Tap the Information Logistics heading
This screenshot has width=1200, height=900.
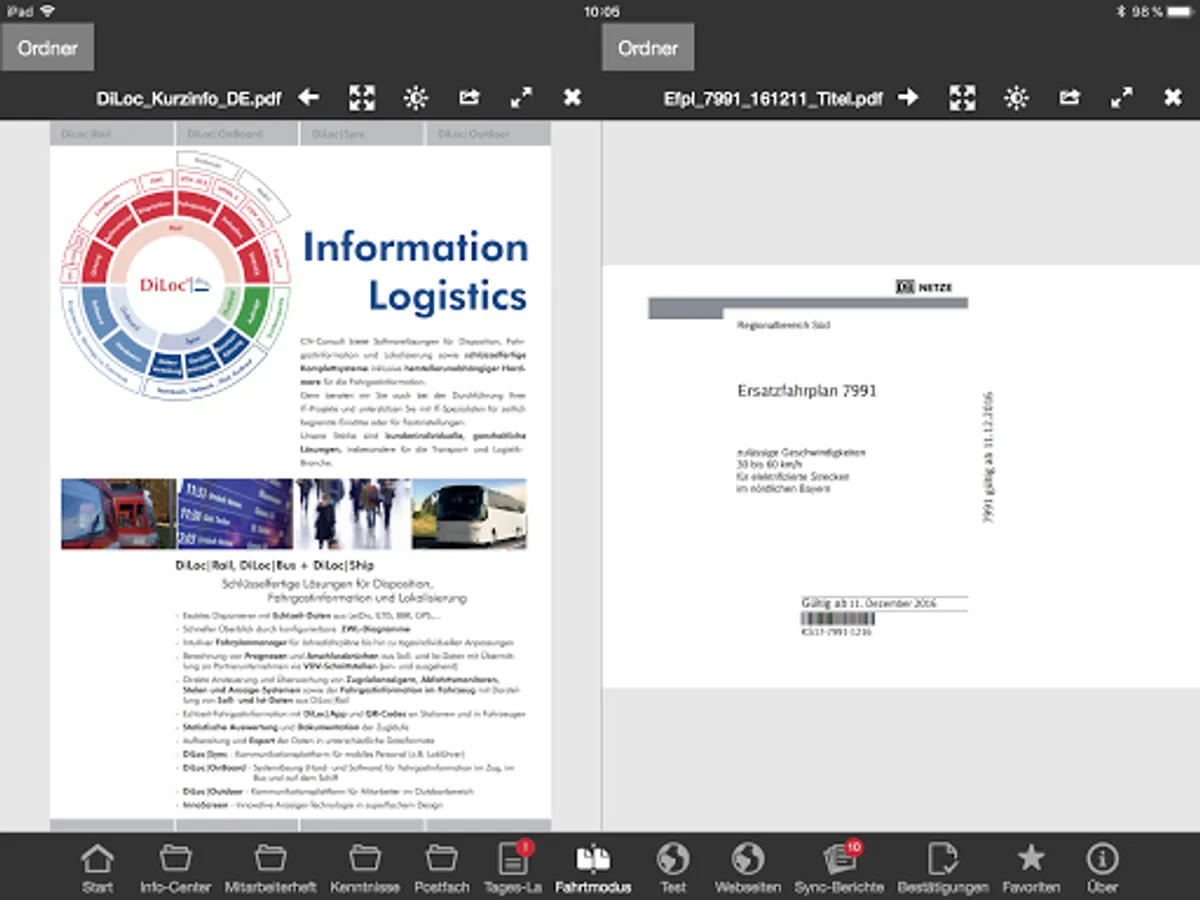(415, 271)
